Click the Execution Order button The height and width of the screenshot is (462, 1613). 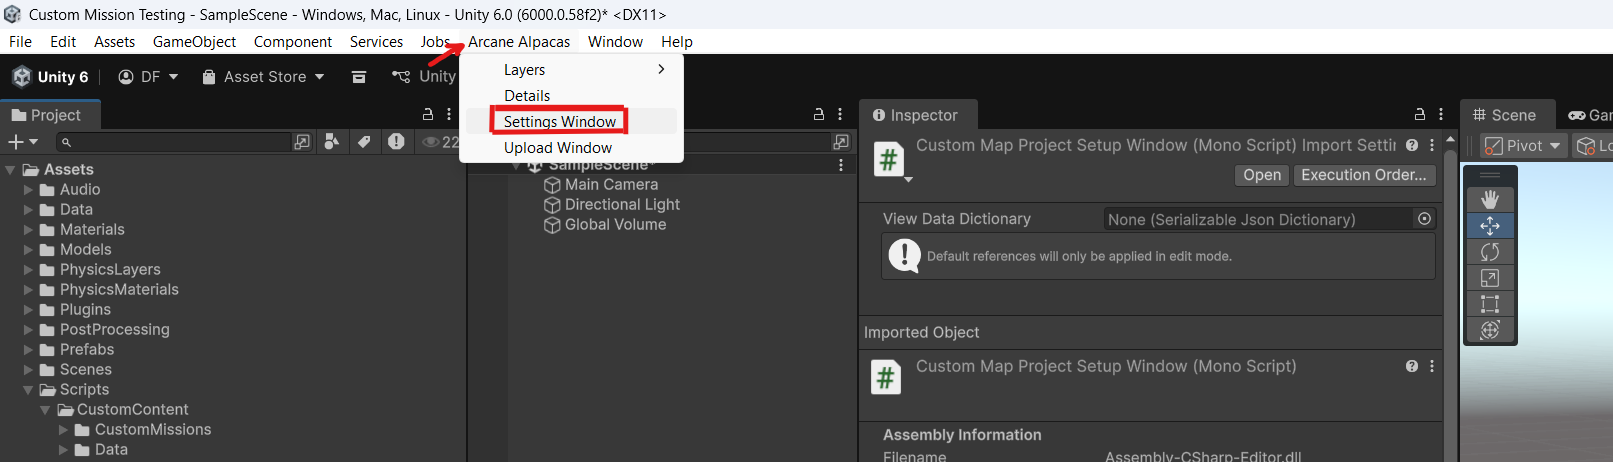click(1364, 175)
